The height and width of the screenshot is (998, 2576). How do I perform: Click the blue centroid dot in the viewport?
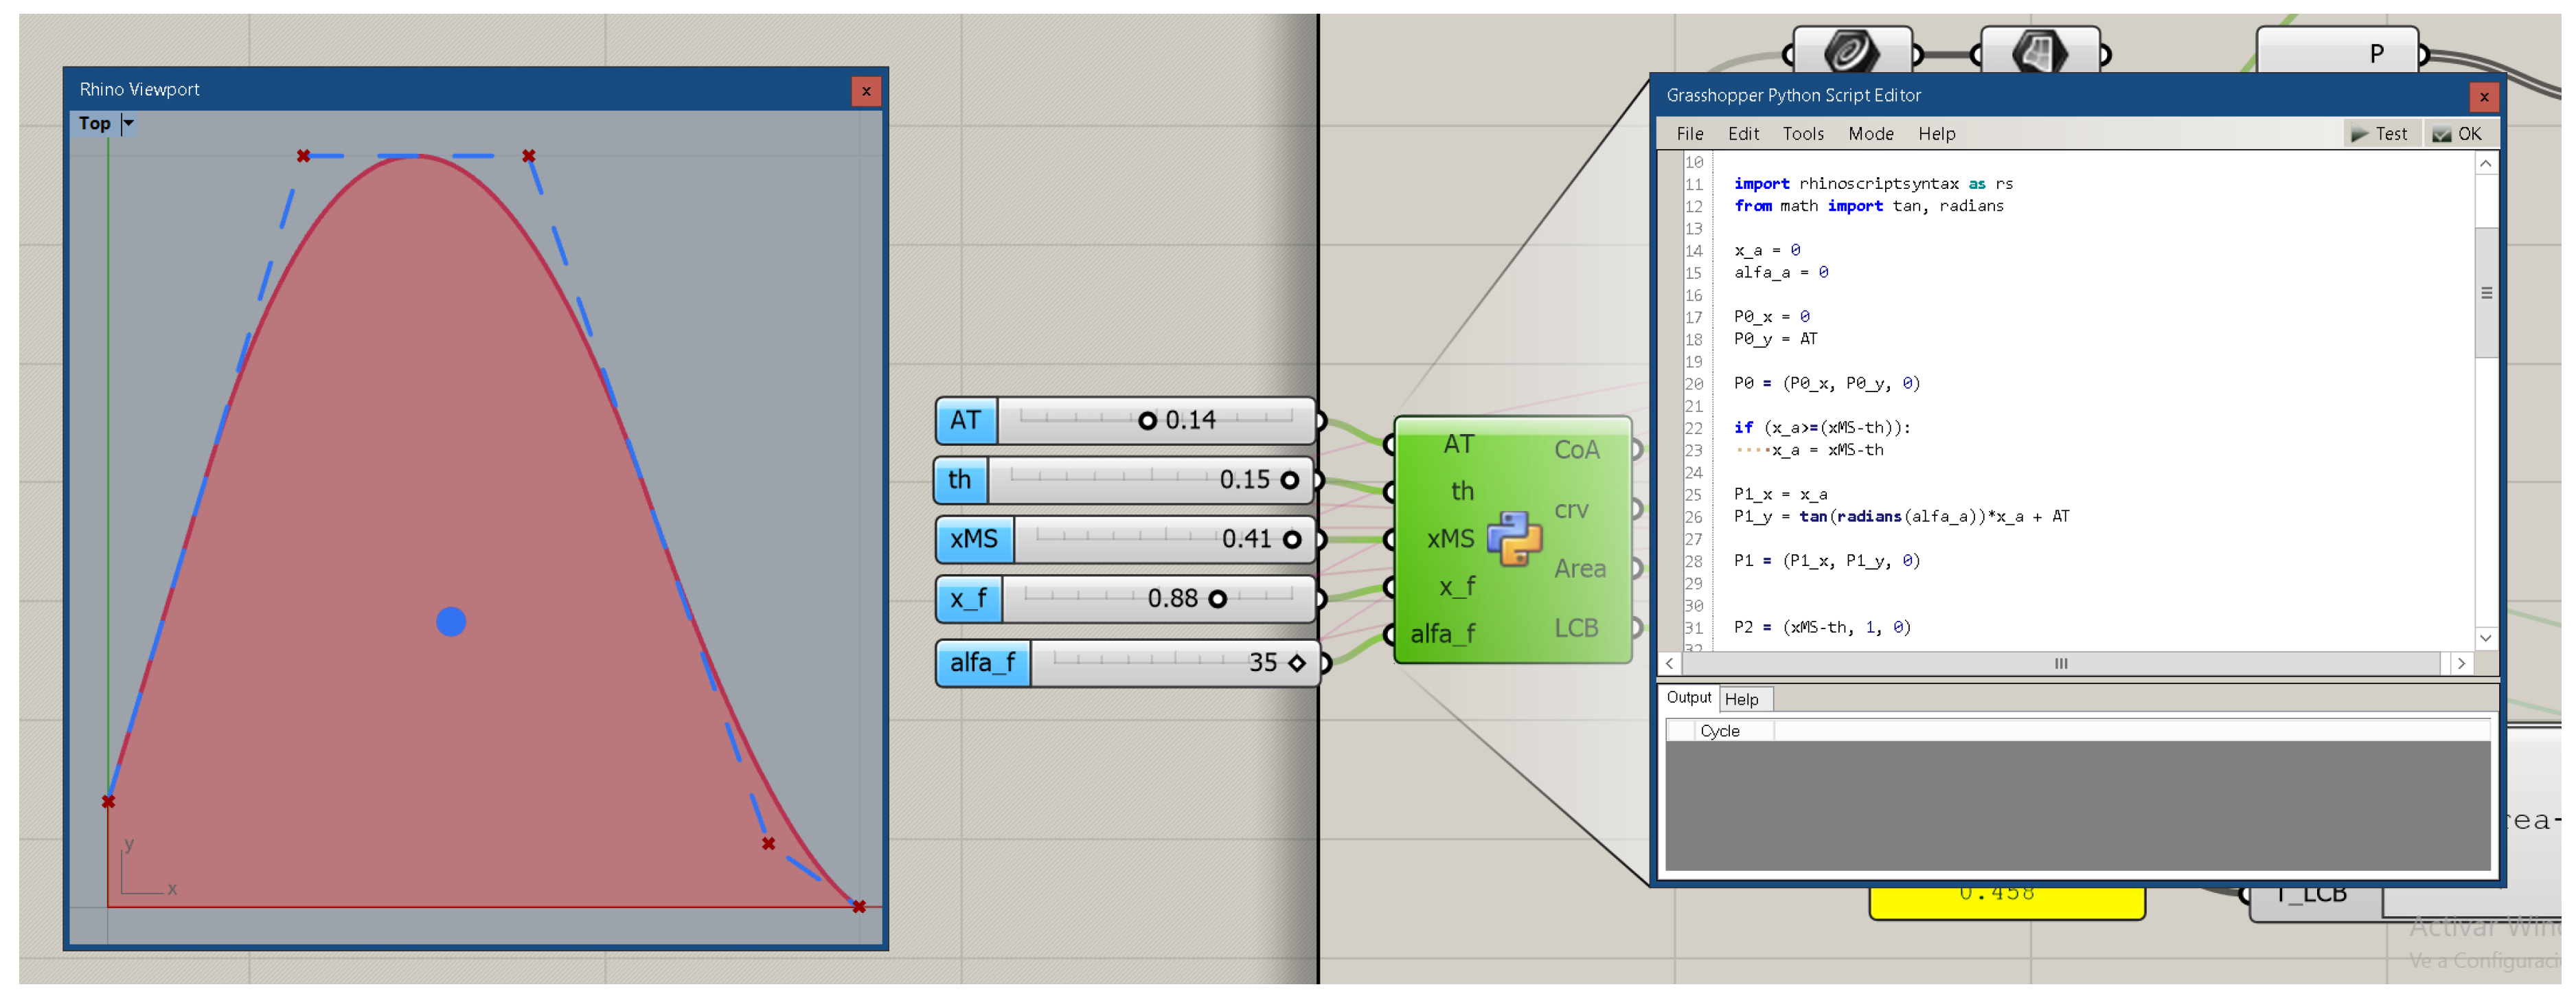[x=451, y=622]
